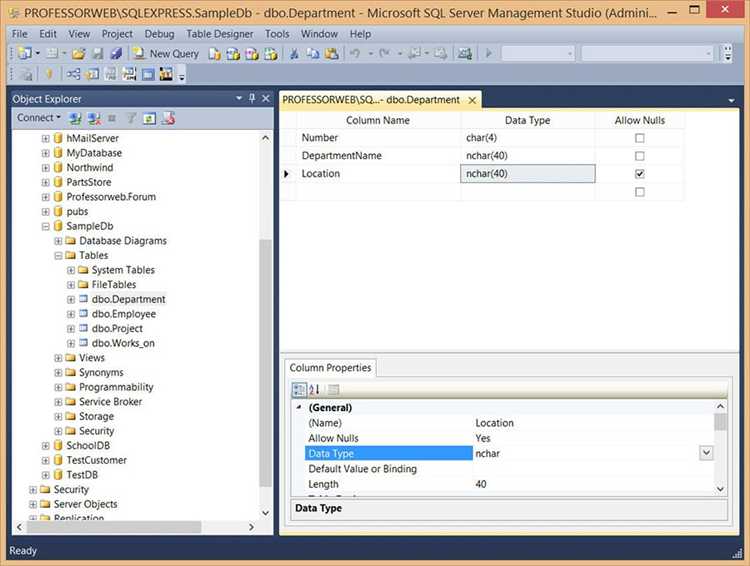The width and height of the screenshot is (750, 566).
Task: Click the Cut scissors icon
Action: pos(294,53)
